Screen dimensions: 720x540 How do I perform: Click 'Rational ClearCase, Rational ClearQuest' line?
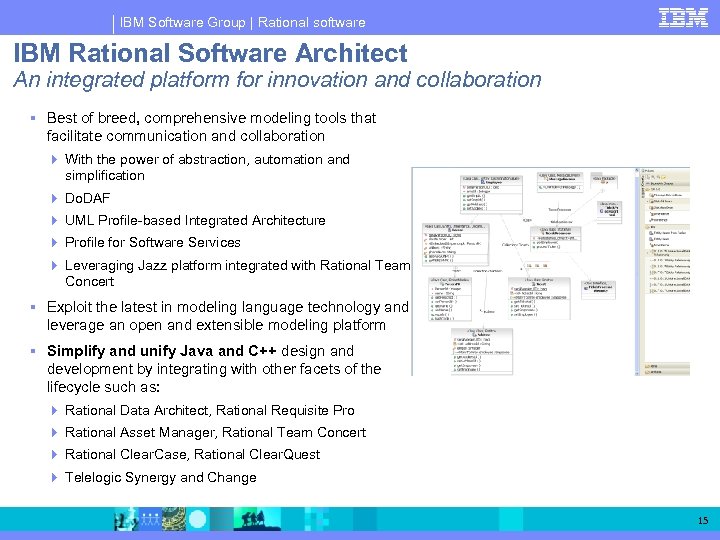[x=192, y=455]
